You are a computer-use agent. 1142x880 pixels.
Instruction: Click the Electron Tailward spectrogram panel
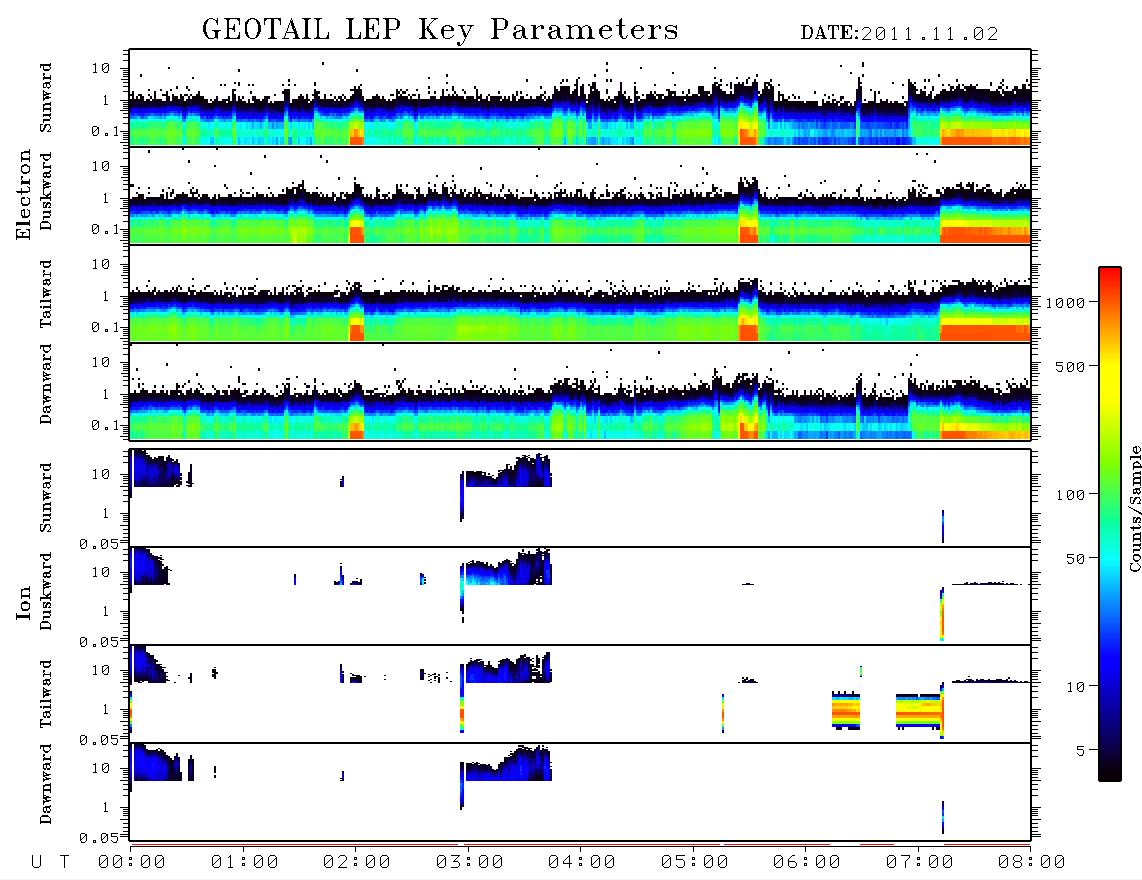(x=580, y=294)
